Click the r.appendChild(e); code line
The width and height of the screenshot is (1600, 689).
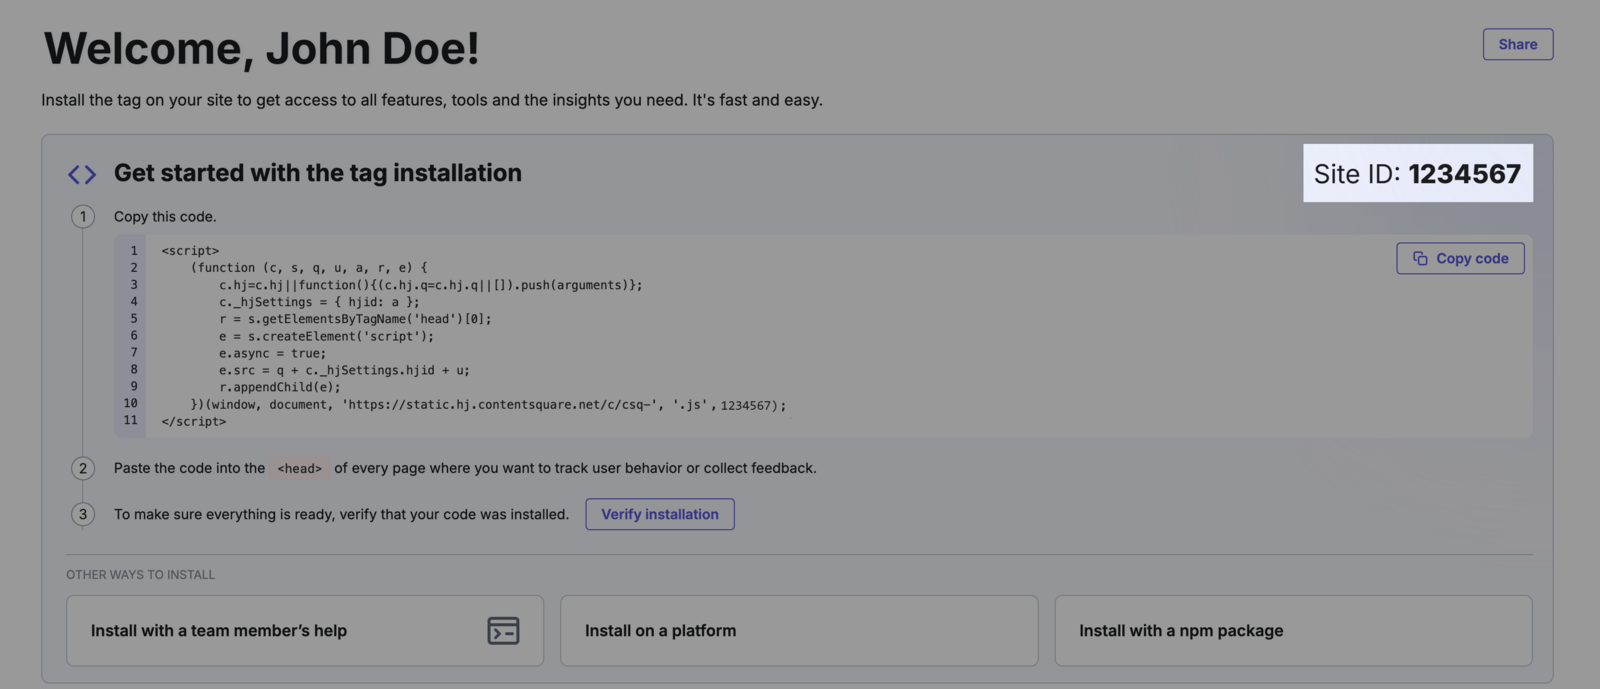(x=280, y=387)
